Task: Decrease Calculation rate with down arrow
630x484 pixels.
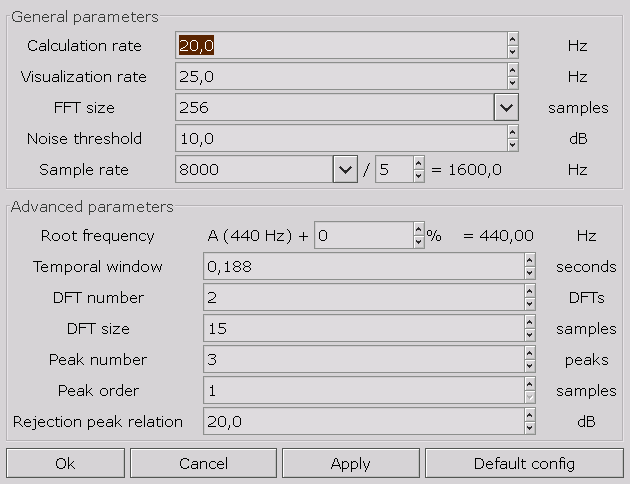Action: [x=512, y=52]
